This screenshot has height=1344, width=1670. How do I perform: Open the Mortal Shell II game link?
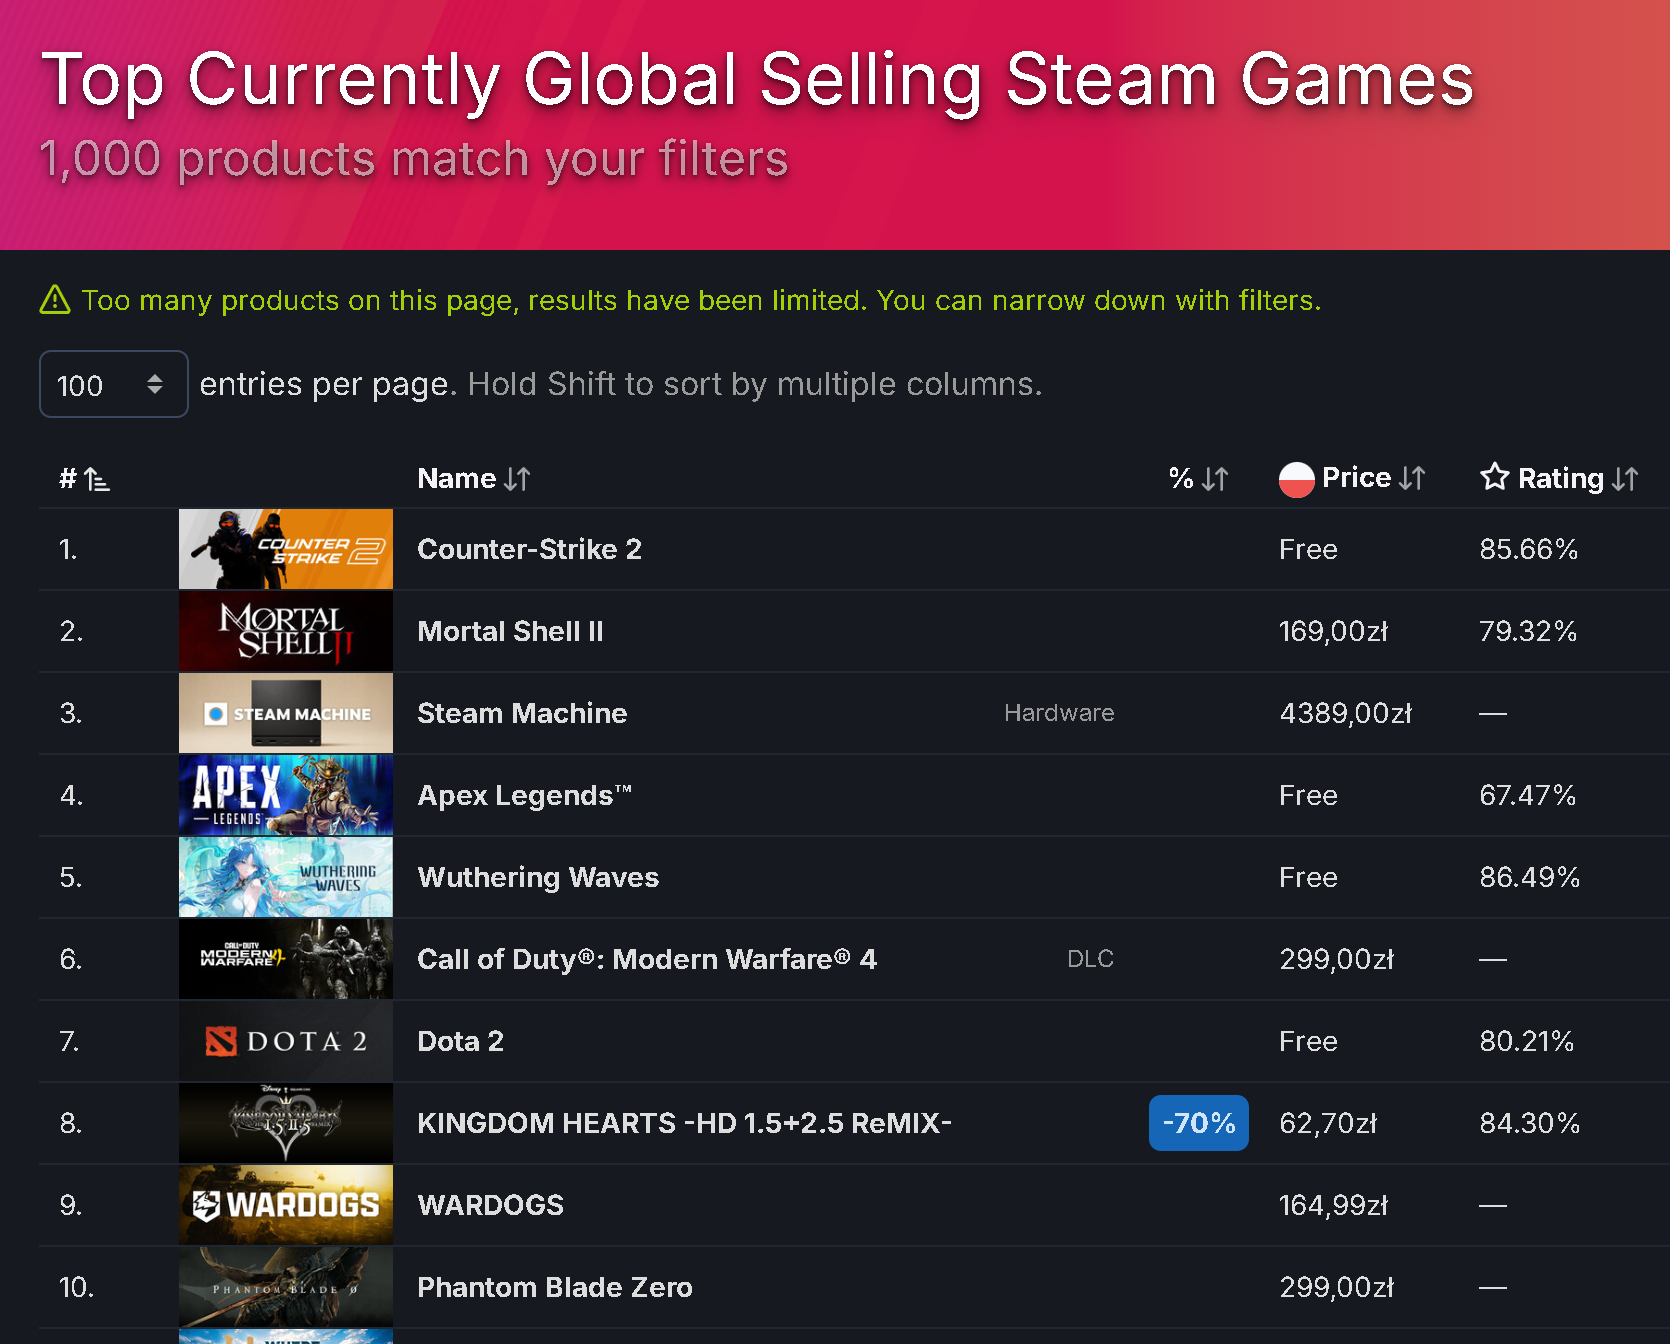click(x=510, y=631)
